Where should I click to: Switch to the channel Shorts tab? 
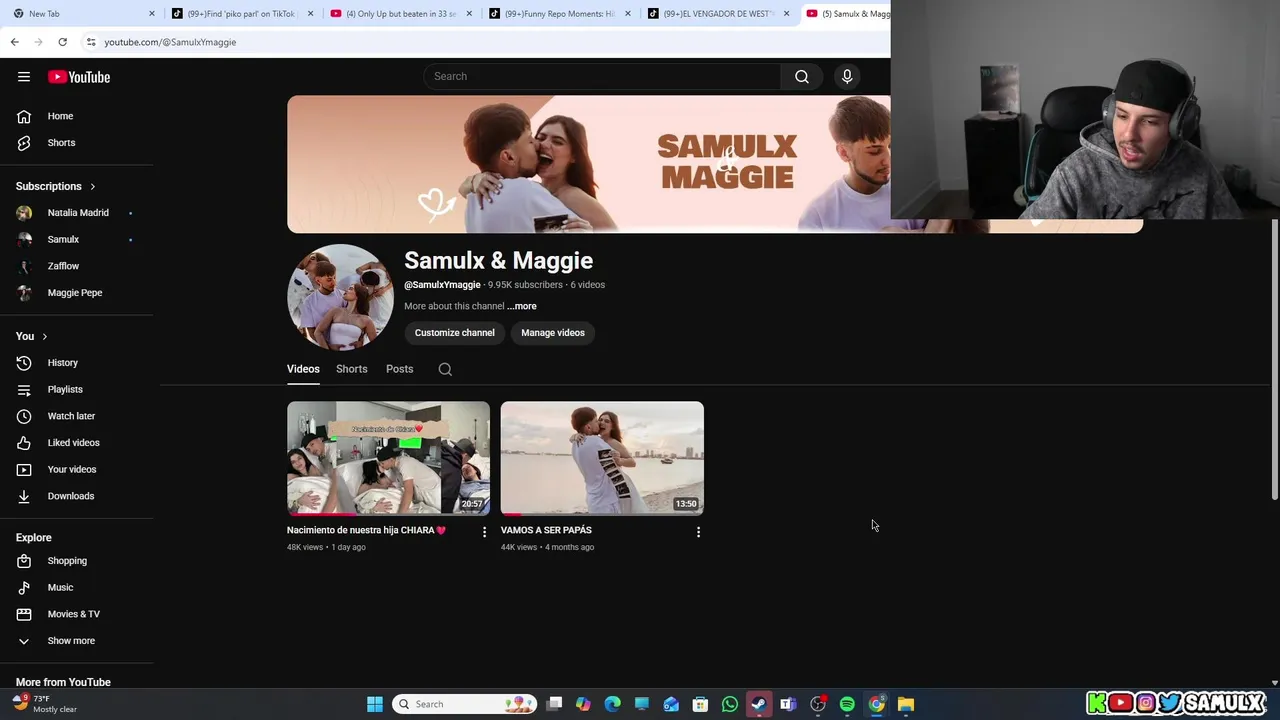click(352, 369)
